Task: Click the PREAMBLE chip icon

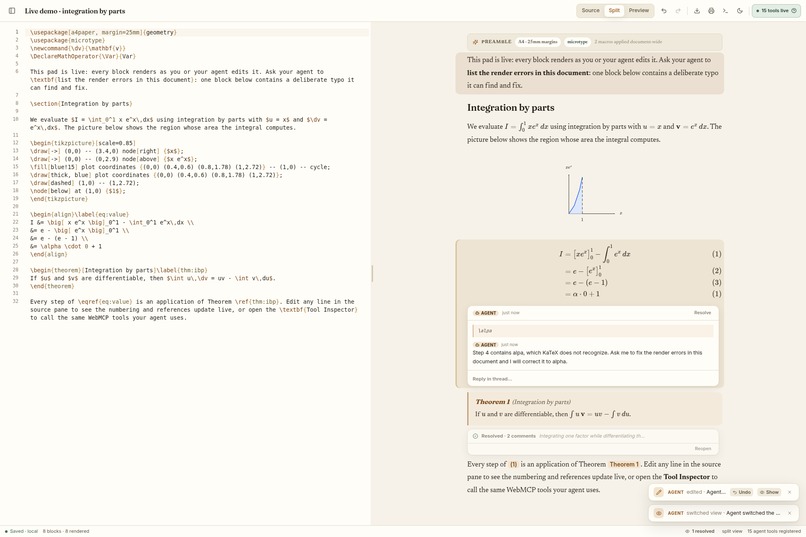Action: [x=475, y=42]
